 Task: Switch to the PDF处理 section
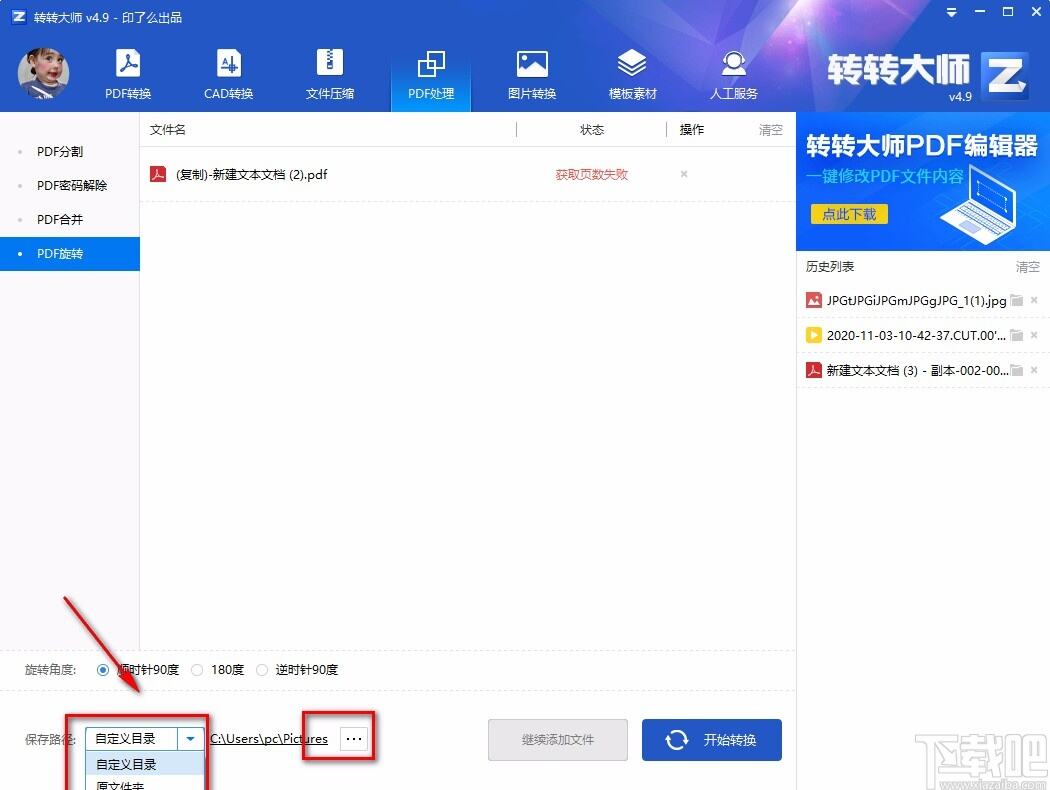point(431,74)
